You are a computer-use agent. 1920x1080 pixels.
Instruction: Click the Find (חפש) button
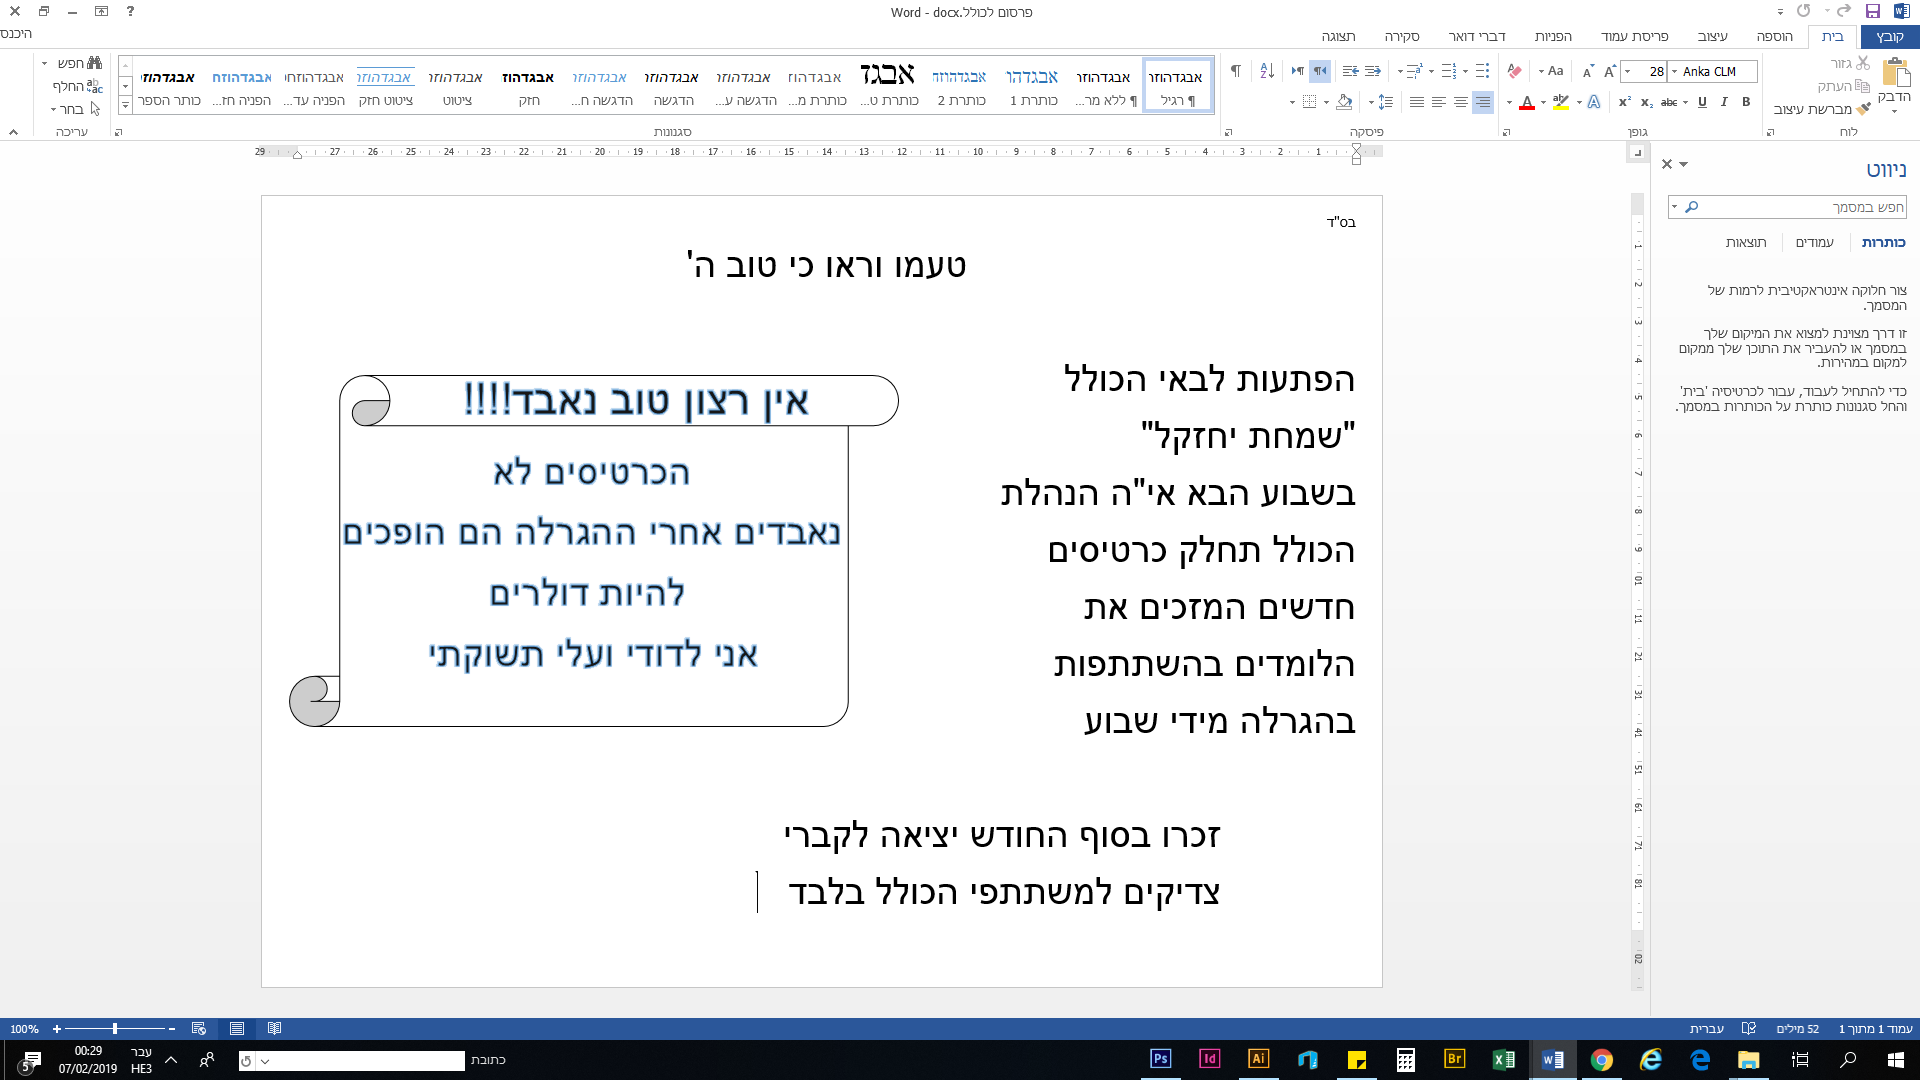click(x=78, y=63)
